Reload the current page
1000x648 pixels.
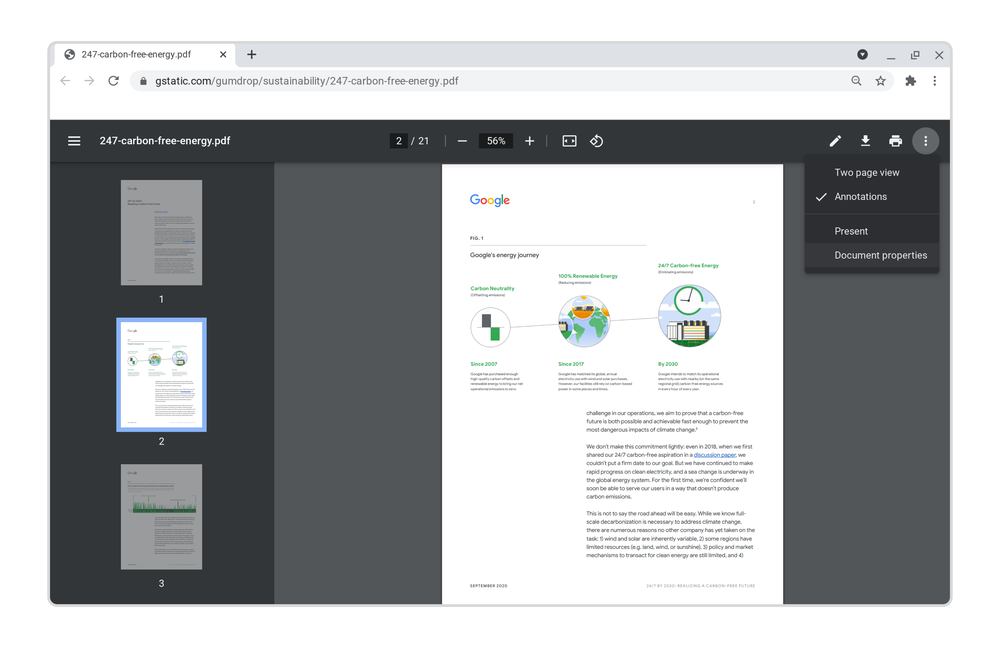pyautogui.click(x=113, y=80)
